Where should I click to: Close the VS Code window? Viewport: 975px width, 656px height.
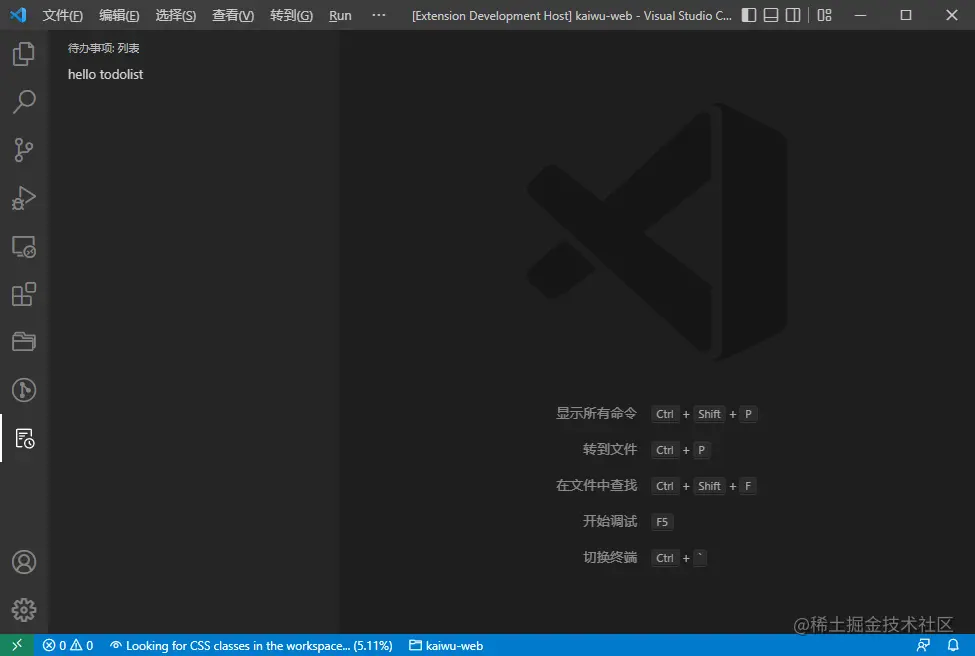click(x=952, y=15)
